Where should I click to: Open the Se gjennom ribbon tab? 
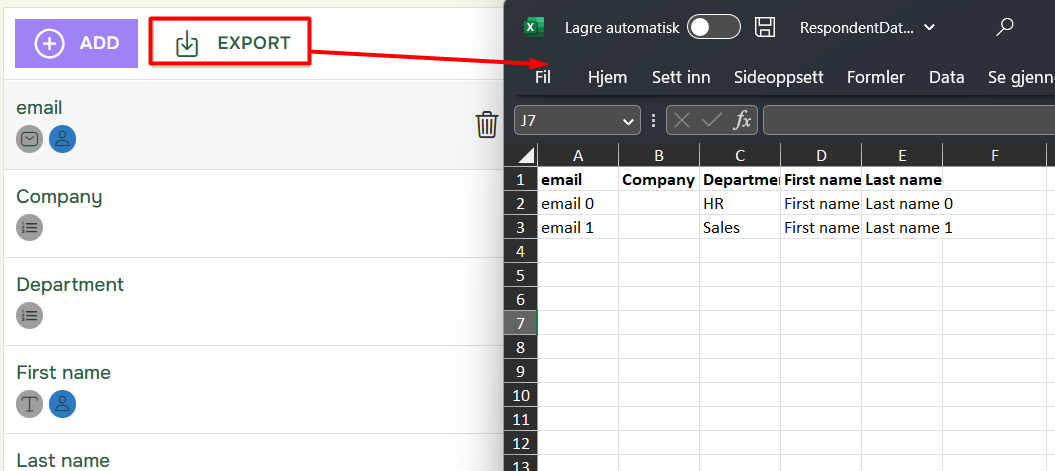tap(1020, 77)
